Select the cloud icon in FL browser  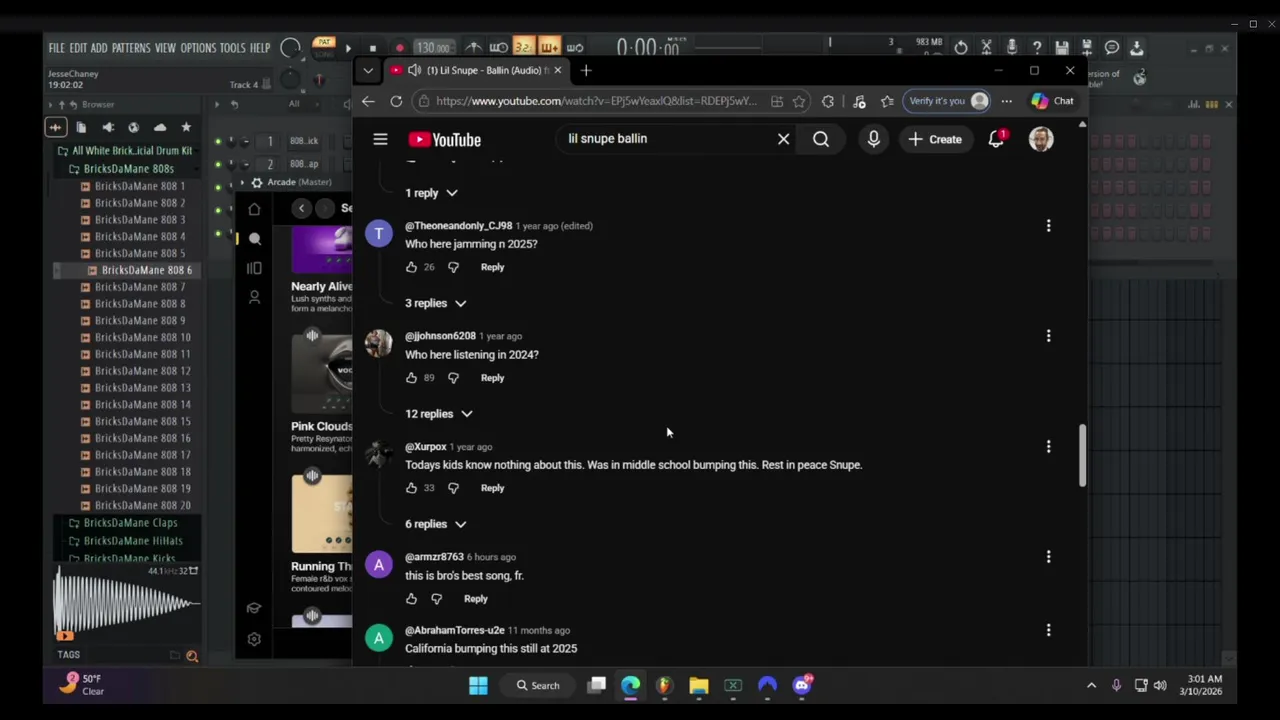pyautogui.click(x=160, y=127)
